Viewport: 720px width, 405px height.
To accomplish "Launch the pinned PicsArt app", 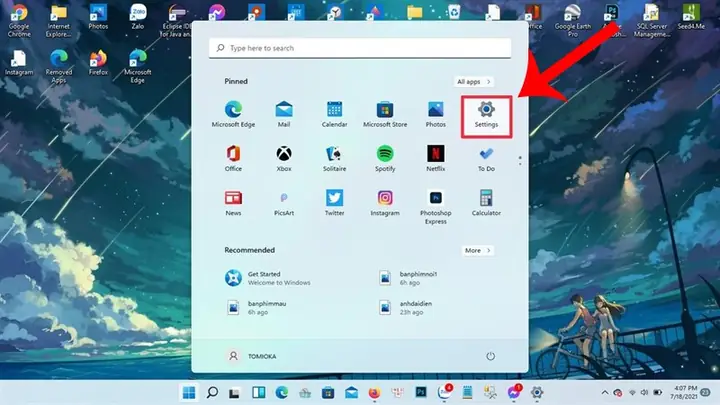I will coord(284,202).
